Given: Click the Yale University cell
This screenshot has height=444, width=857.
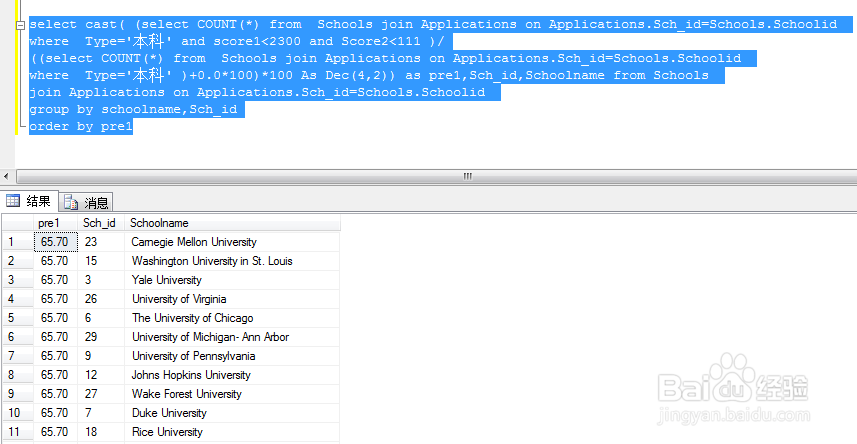Looking at the screenshot, I should click(x=232, y=280).
